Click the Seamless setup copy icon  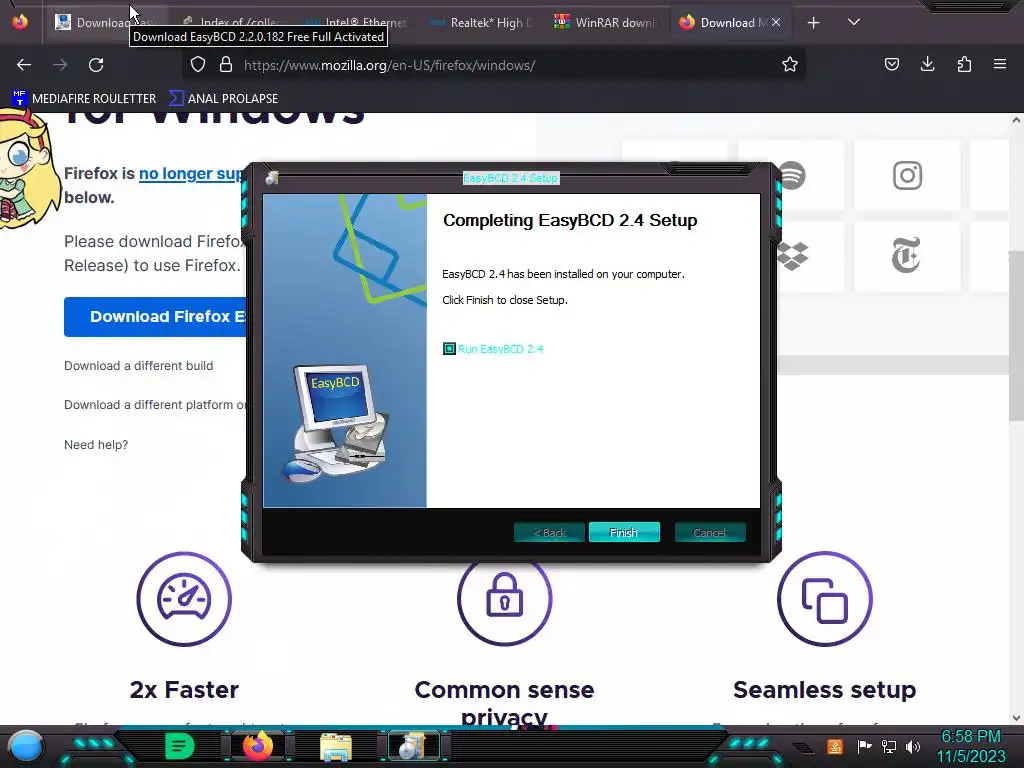click(825, 599)
